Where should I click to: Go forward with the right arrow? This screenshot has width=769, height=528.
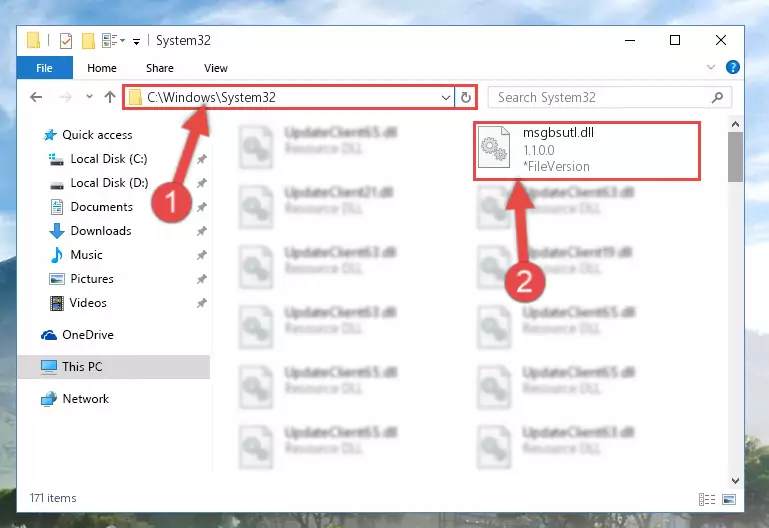(65, 97)
